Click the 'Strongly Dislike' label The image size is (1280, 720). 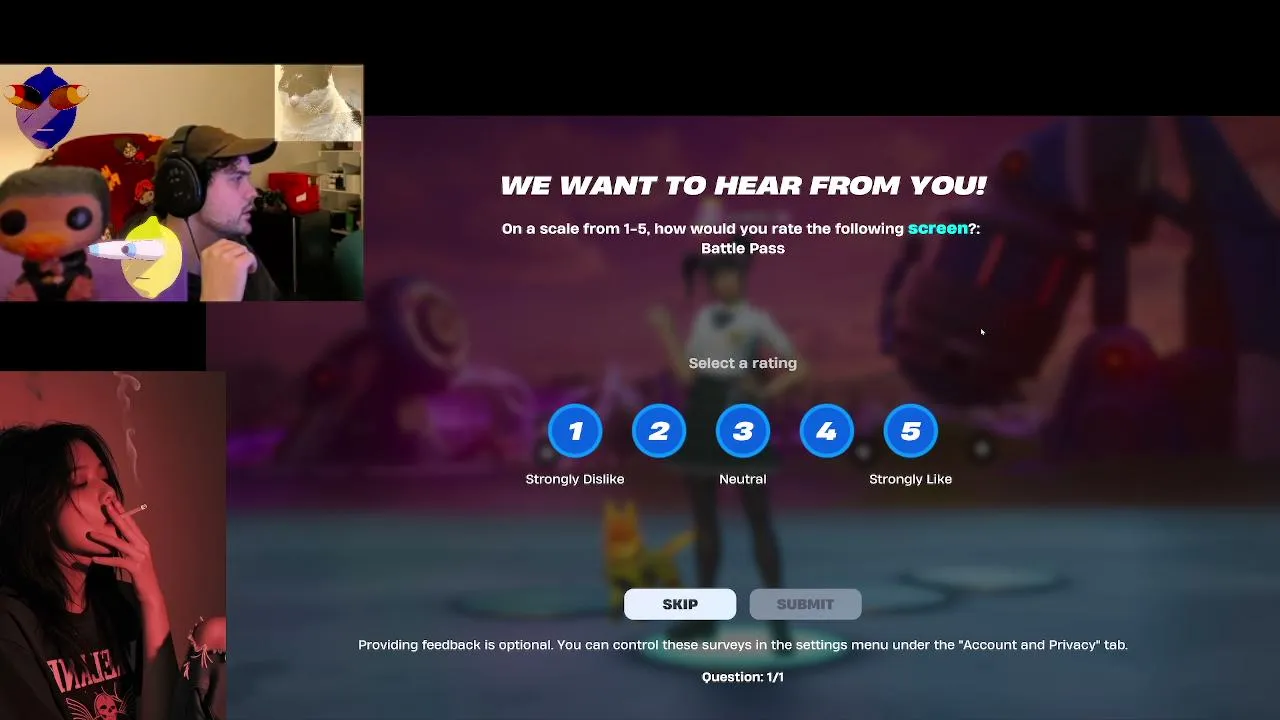coord(575,479)
